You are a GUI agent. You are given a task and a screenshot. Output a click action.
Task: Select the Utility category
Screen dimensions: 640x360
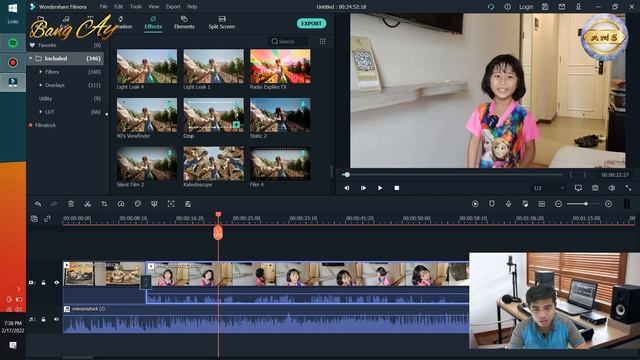click(45, 98)
